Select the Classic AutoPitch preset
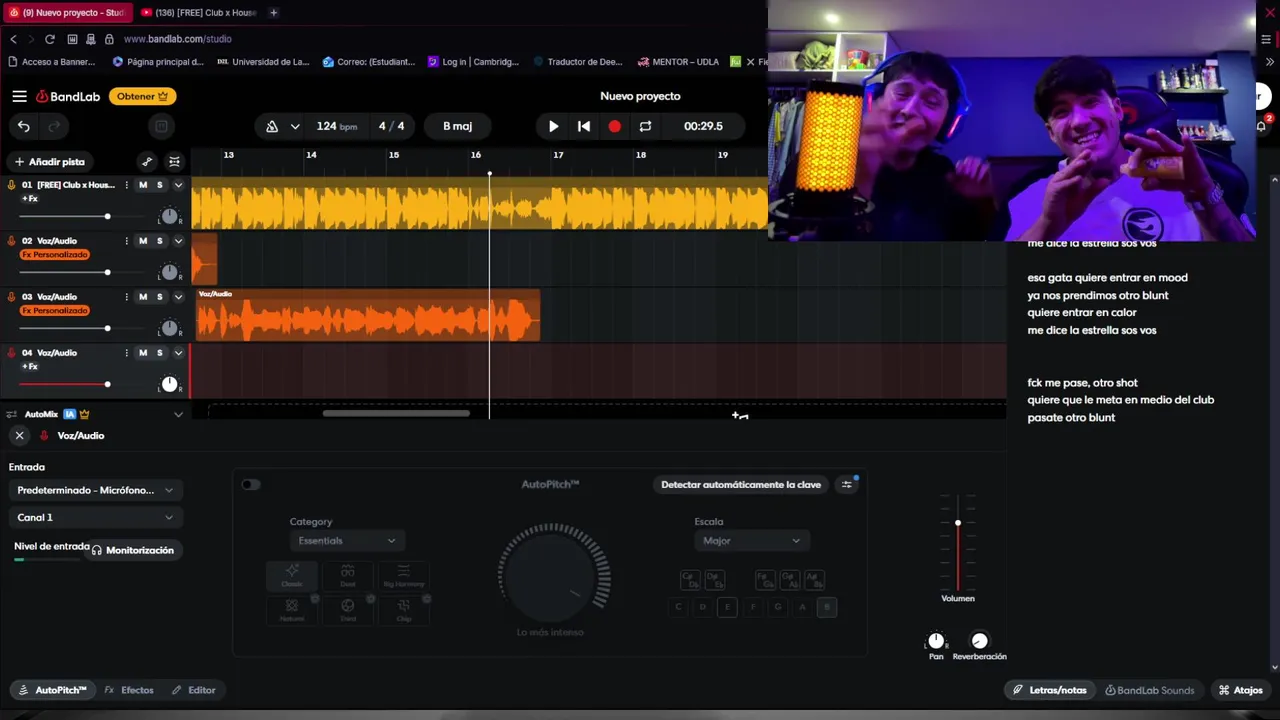 pyautogui.click(x=292, y=575)
